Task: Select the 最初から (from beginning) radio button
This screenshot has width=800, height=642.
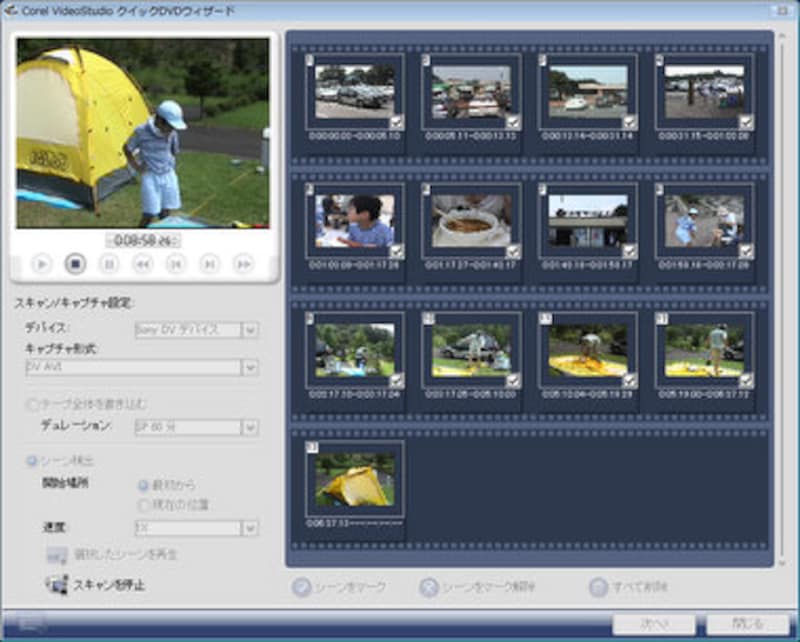Action: (145, 485)
